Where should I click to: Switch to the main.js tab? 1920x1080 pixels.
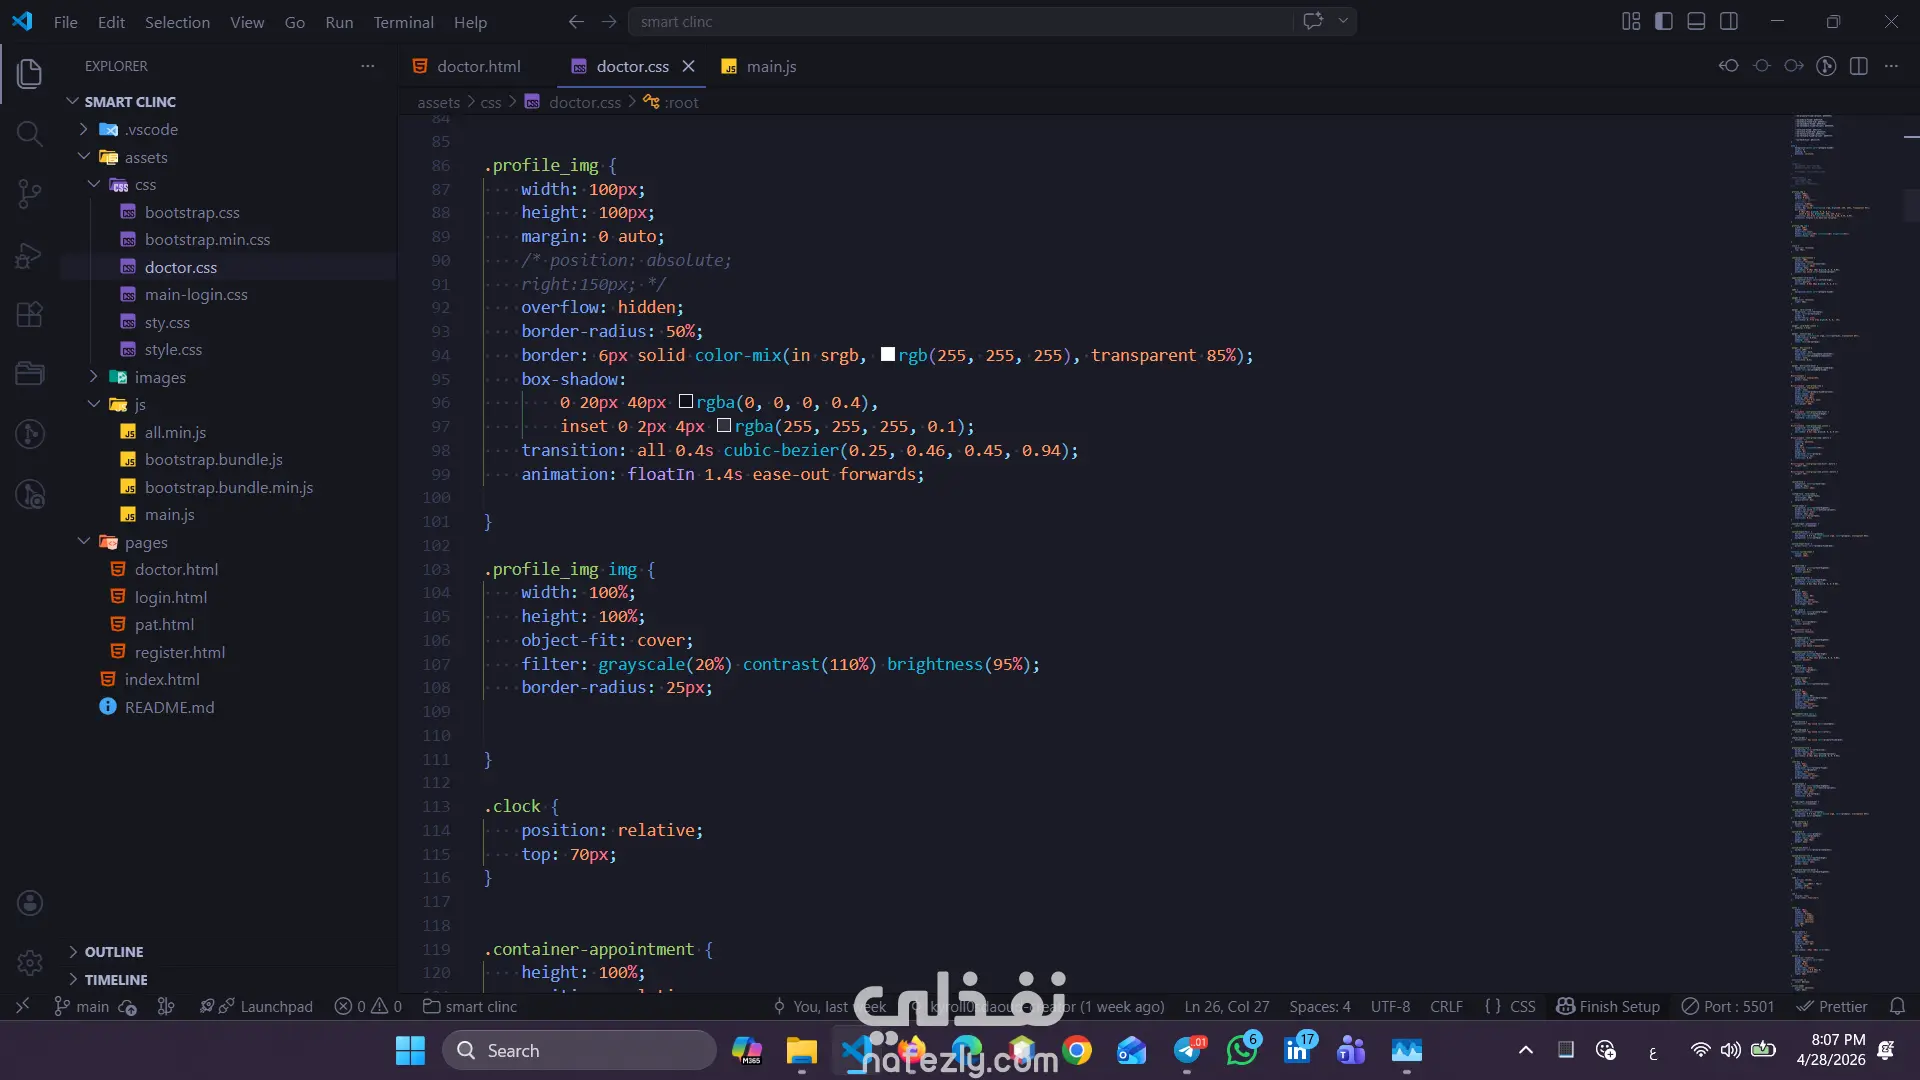coord(770,66)
